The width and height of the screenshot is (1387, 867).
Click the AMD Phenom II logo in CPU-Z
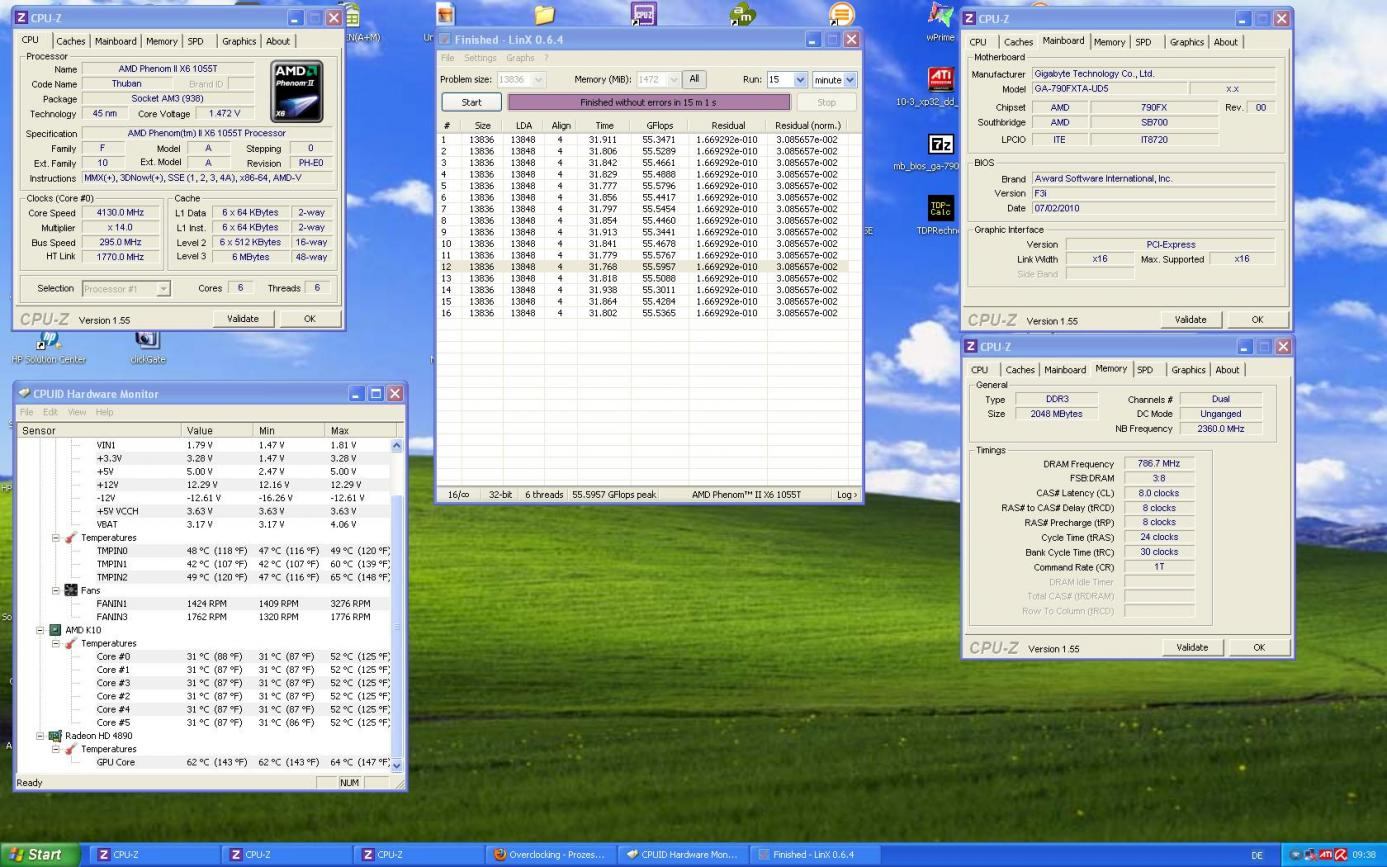[x=297, y=92]
